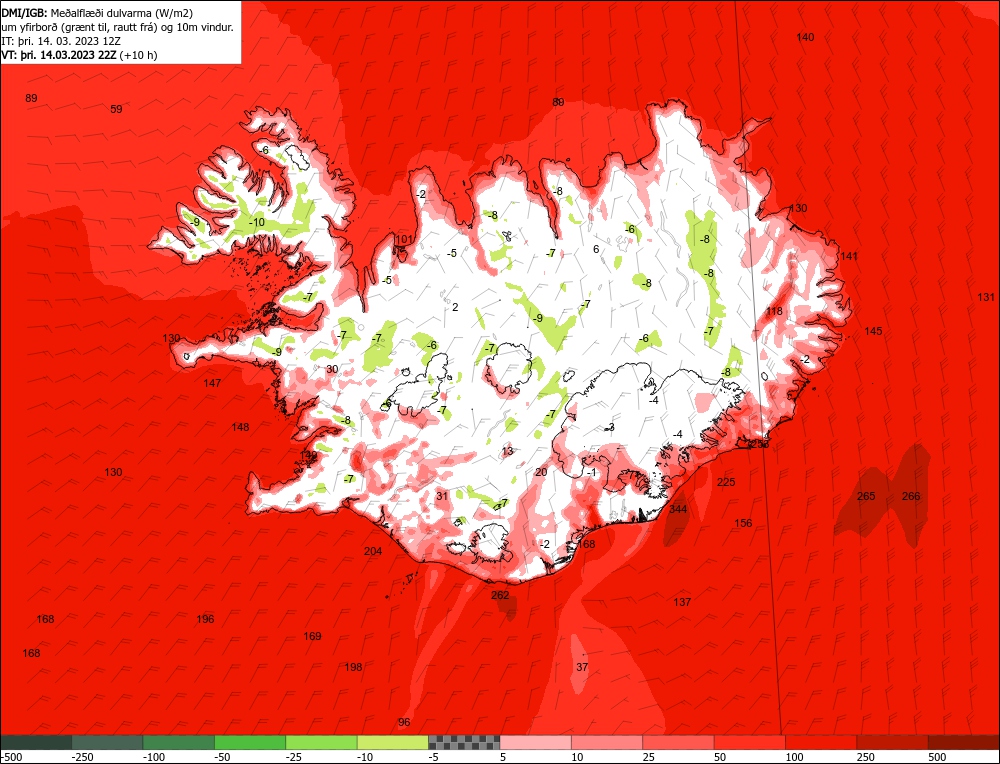Click the '225' value off the southeast coast
This screenshot has width=1000, height=764.
[x=726, y=482]
